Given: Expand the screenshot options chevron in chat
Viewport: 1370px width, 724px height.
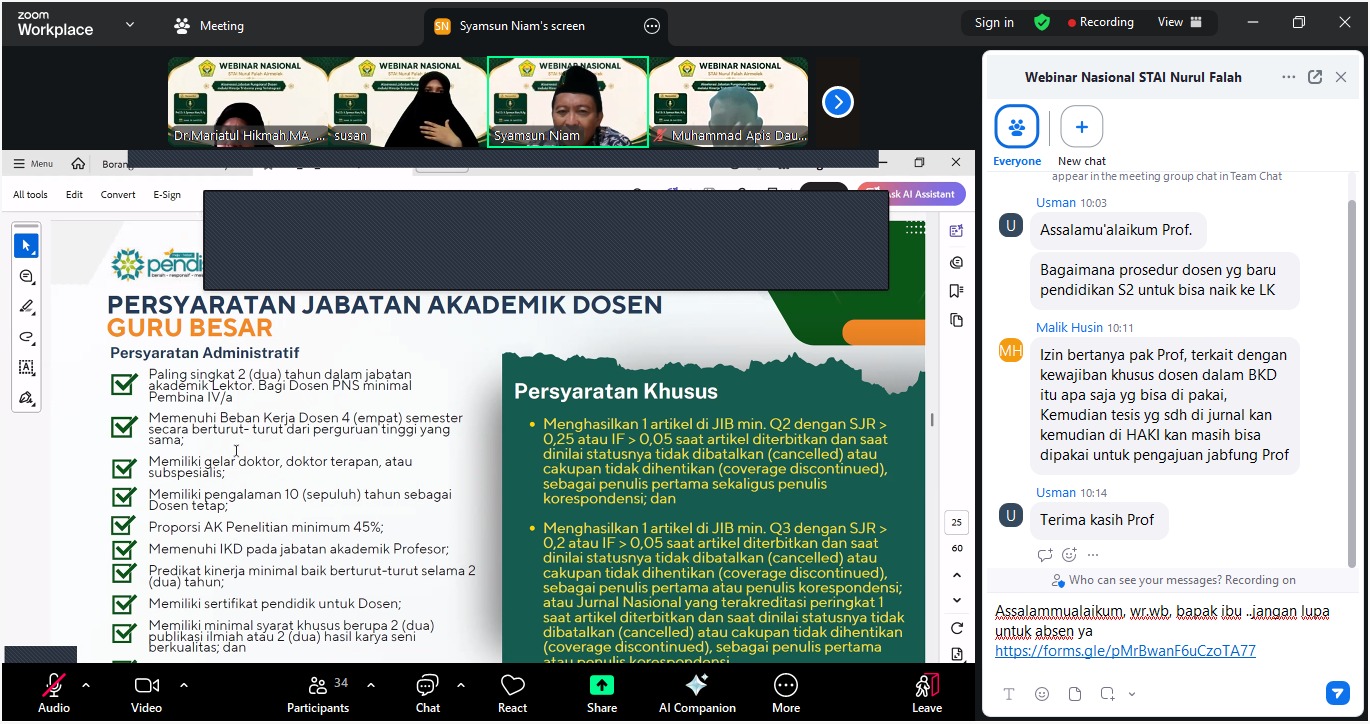Looking at the screenshot, I should tap(1132, 694).
